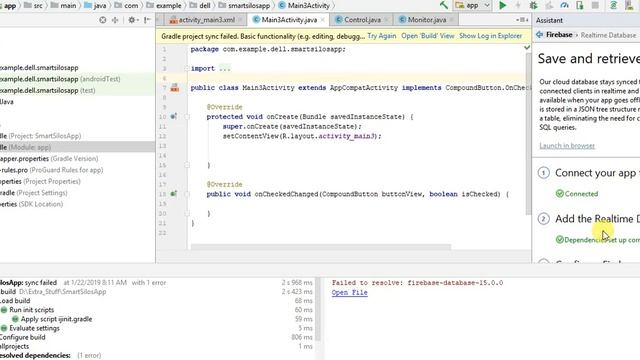Collapse the onCreate method fold marker
Screen dimensions: 640x360
[187, 117]
